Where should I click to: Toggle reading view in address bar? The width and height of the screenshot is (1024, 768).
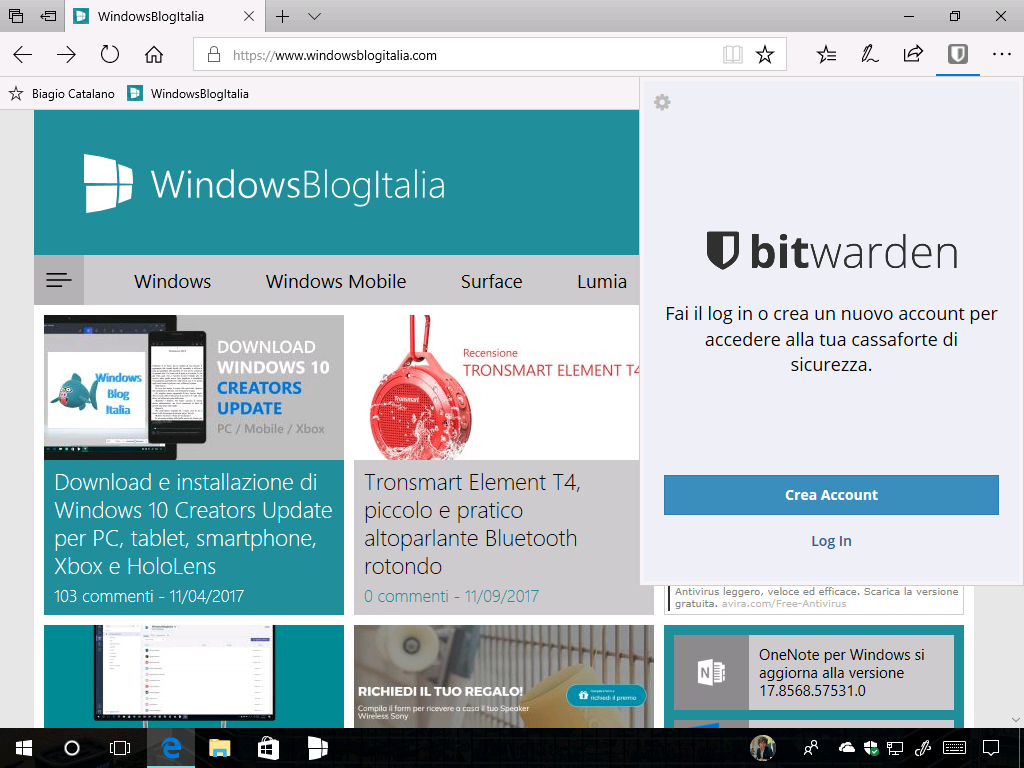pyautogui.click(x=733, y=55)
